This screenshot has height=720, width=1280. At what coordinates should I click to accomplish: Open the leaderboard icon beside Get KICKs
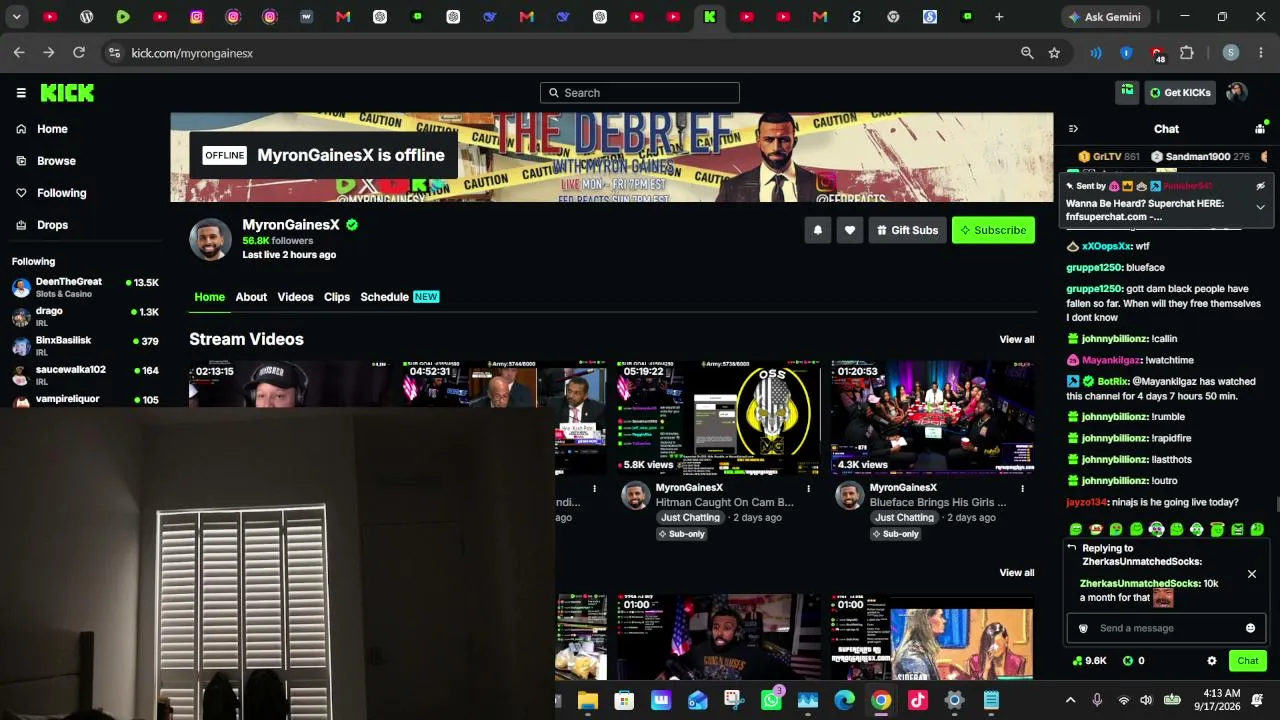coord(1127,92)
